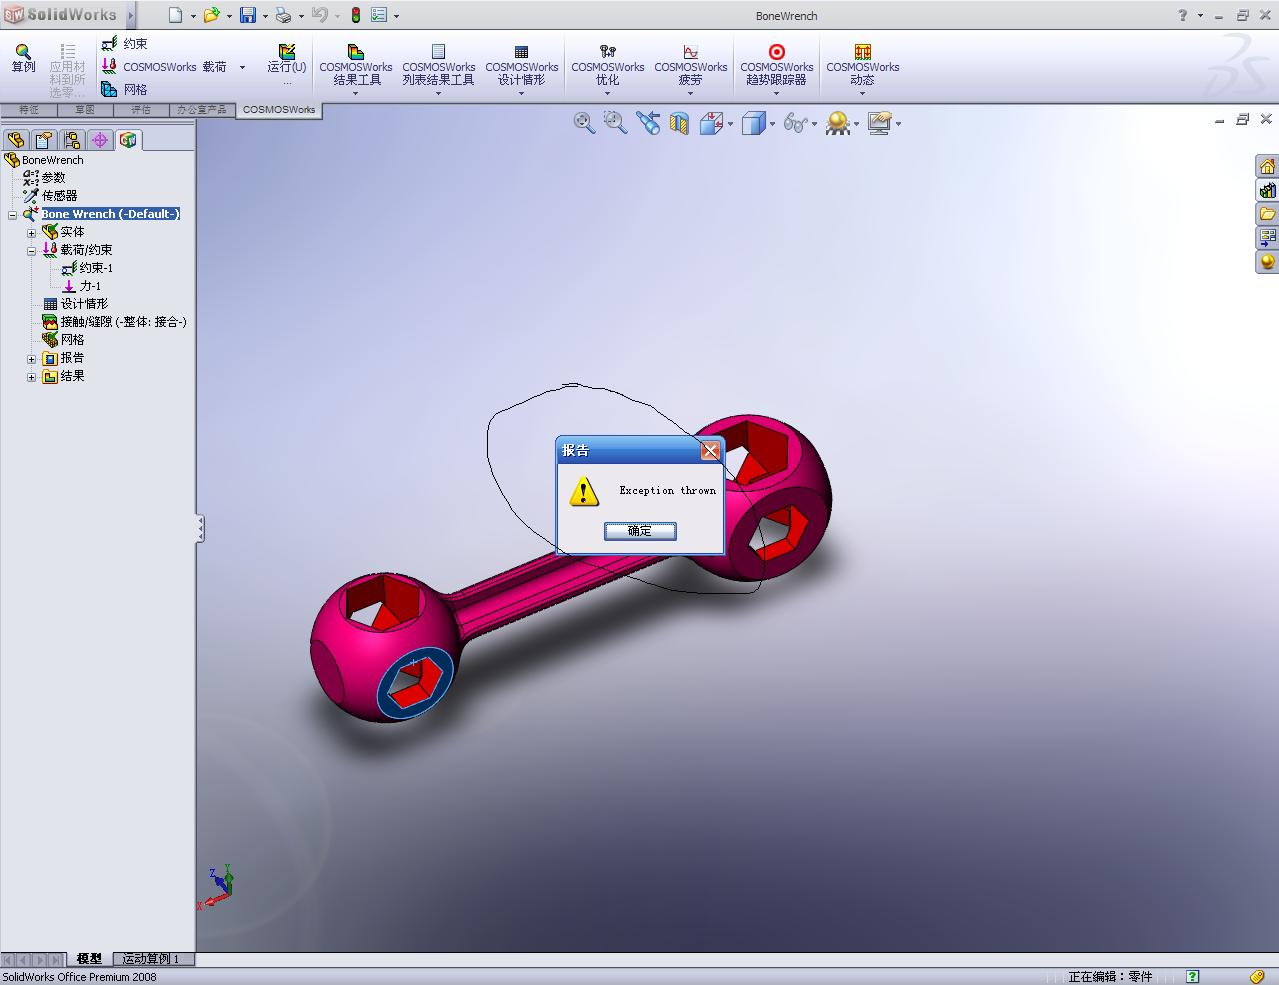Screen dimensions: 1279x985
Task: Click the Rebuild traffic light icon
Action: pyautogui.click(x=355, y=15)
